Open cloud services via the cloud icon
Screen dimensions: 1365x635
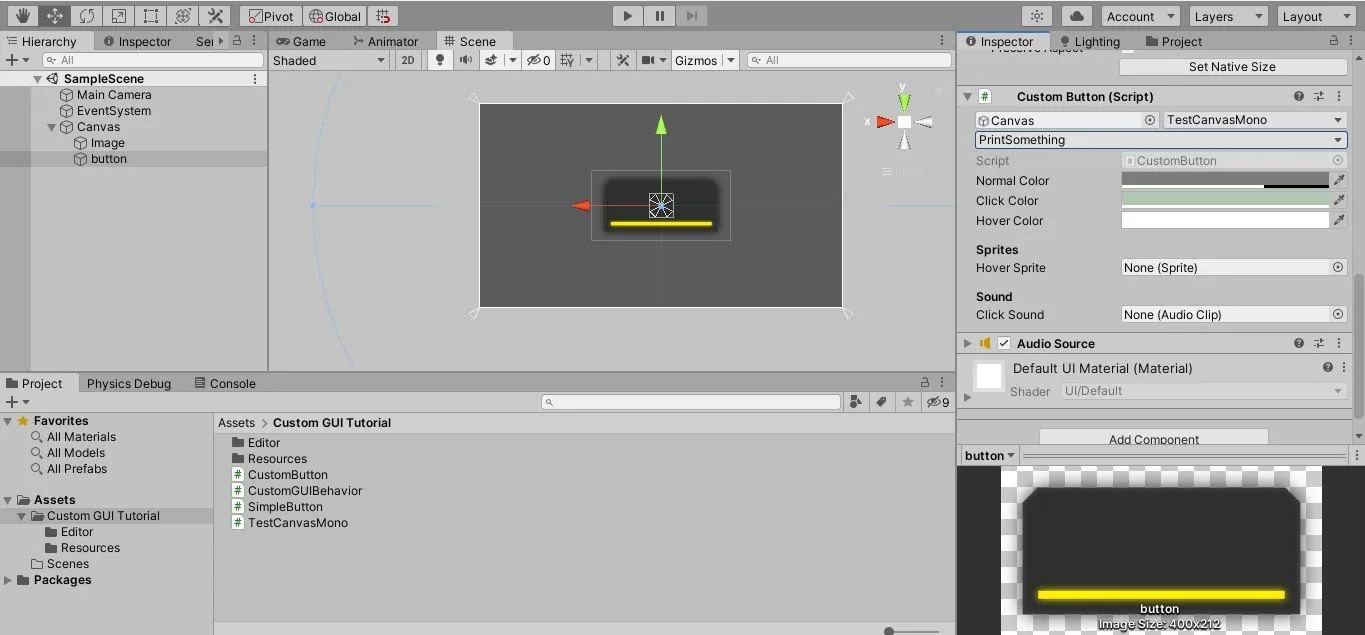pyautogui.click(x=1077, y=16)
